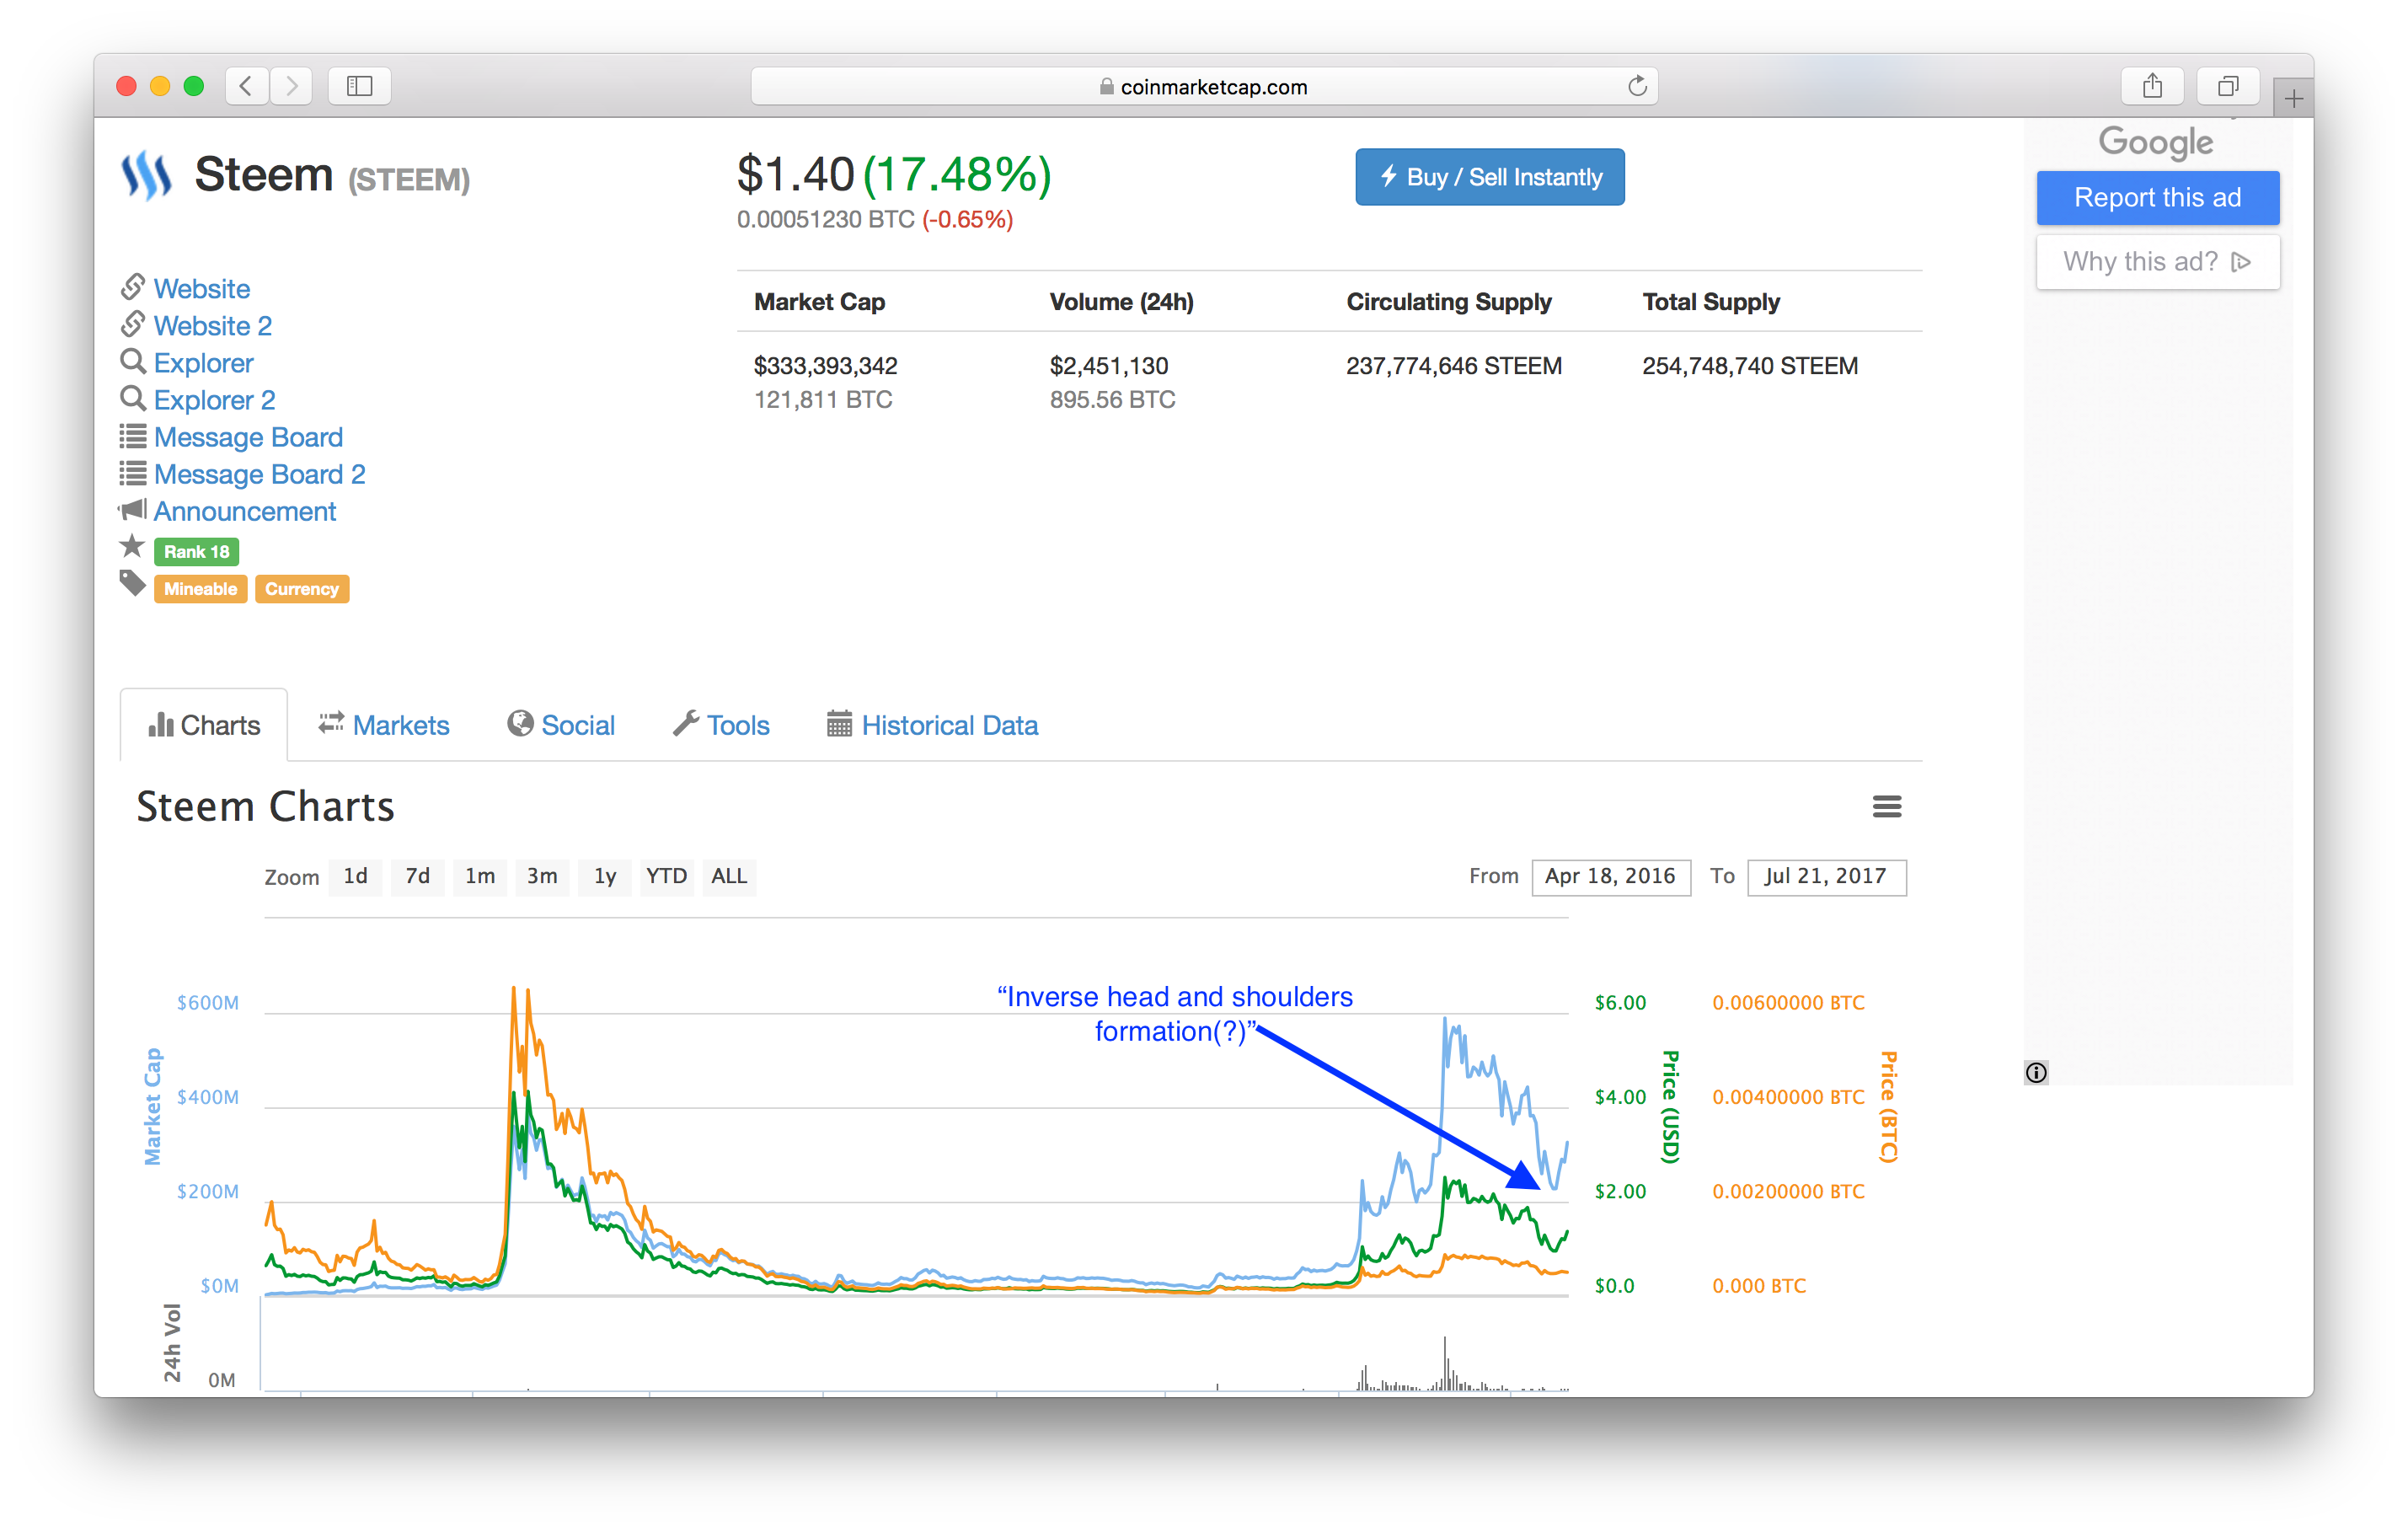Viewport: 2408px width, 1532px height.
Task: Click the Price (USD) axis label
Action: (x=1671, y=1106)
